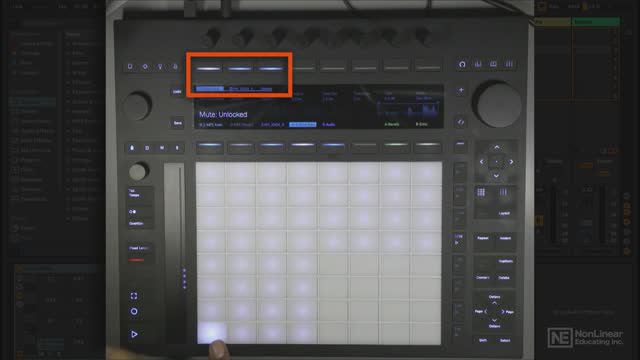
Task: Tap the d-pad up arrow
Action: point(497,147)
